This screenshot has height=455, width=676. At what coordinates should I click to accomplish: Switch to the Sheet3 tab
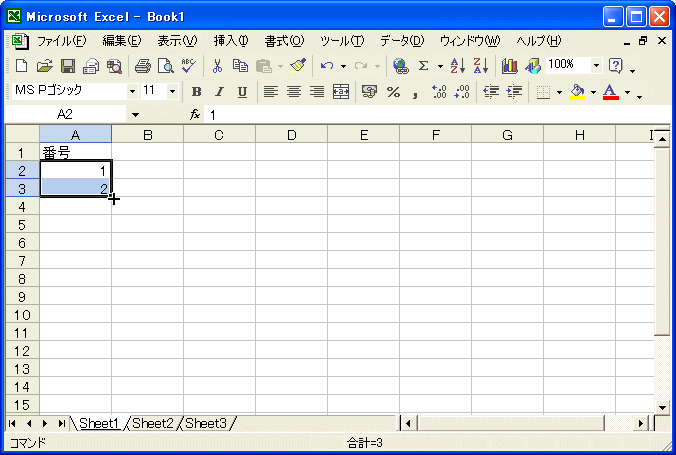click(206, 424)
